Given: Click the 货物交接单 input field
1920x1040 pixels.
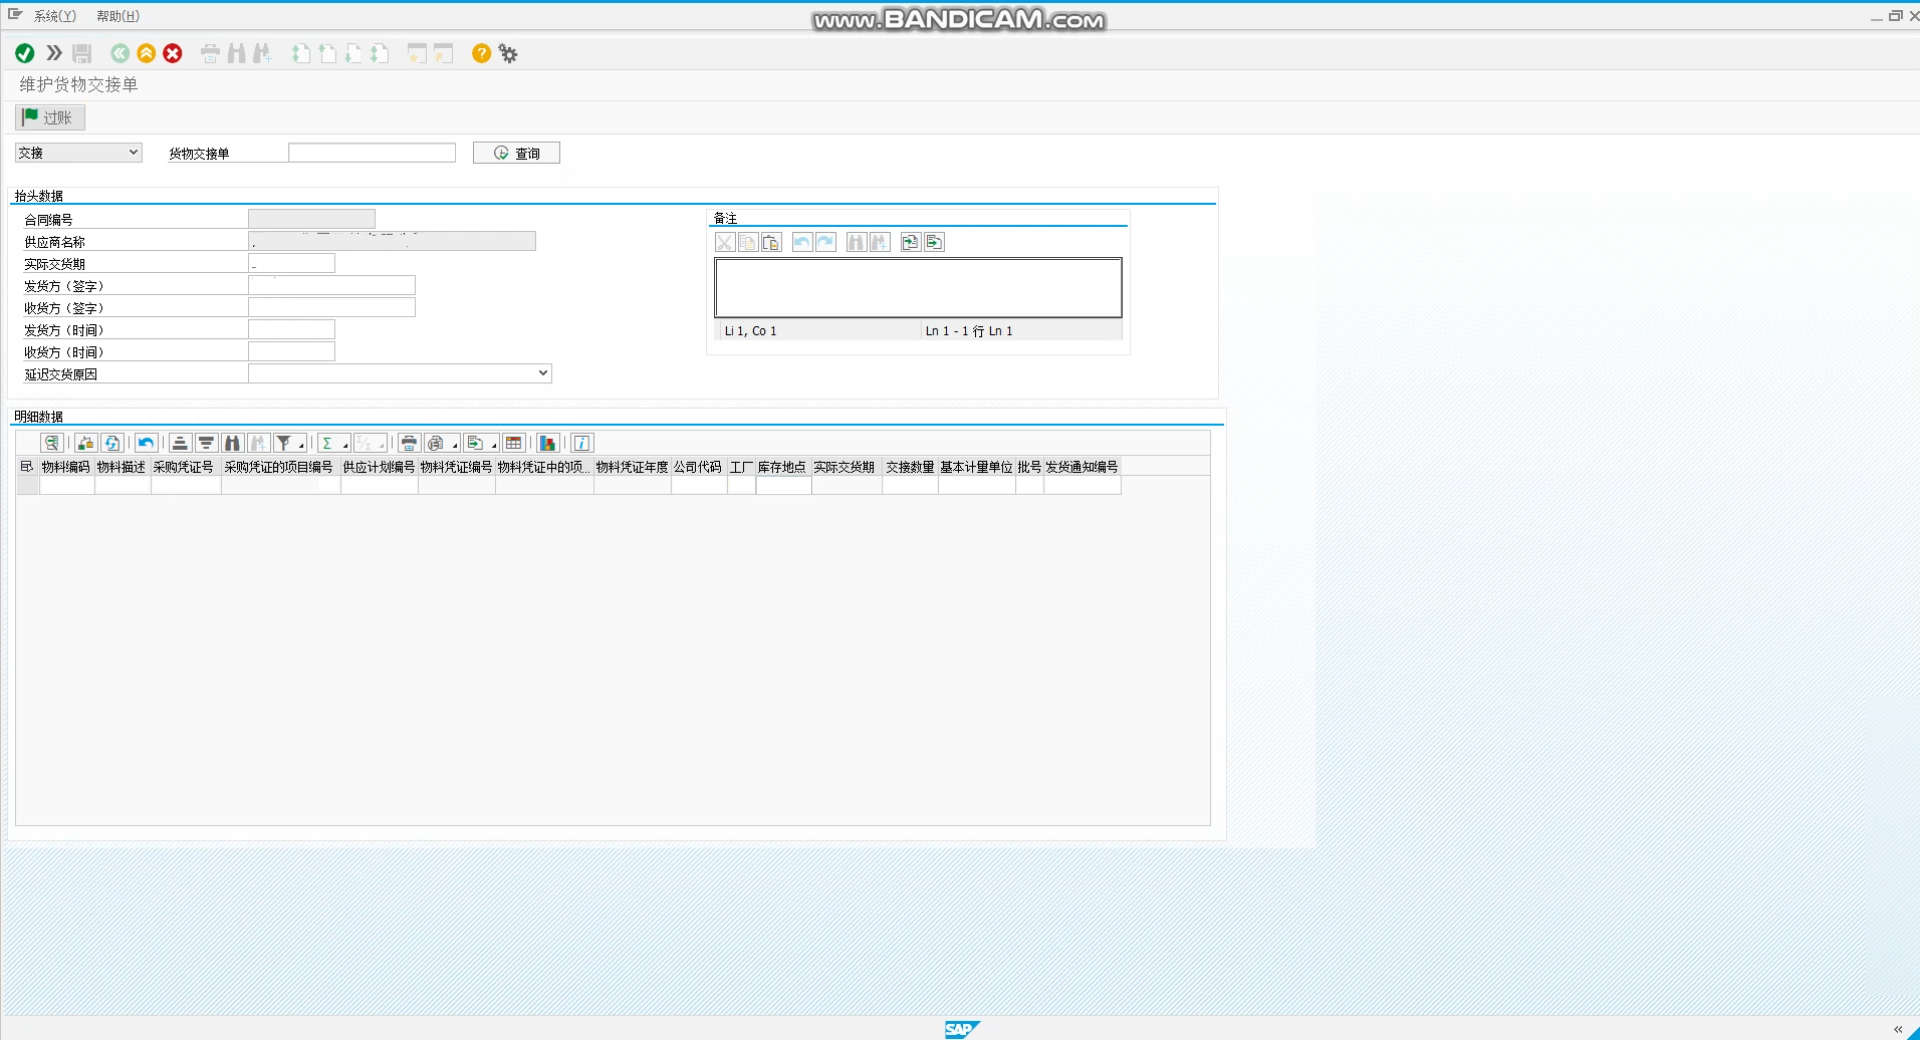Looking at the screenshot, I should pyautogui.click(x=371, y=153).
